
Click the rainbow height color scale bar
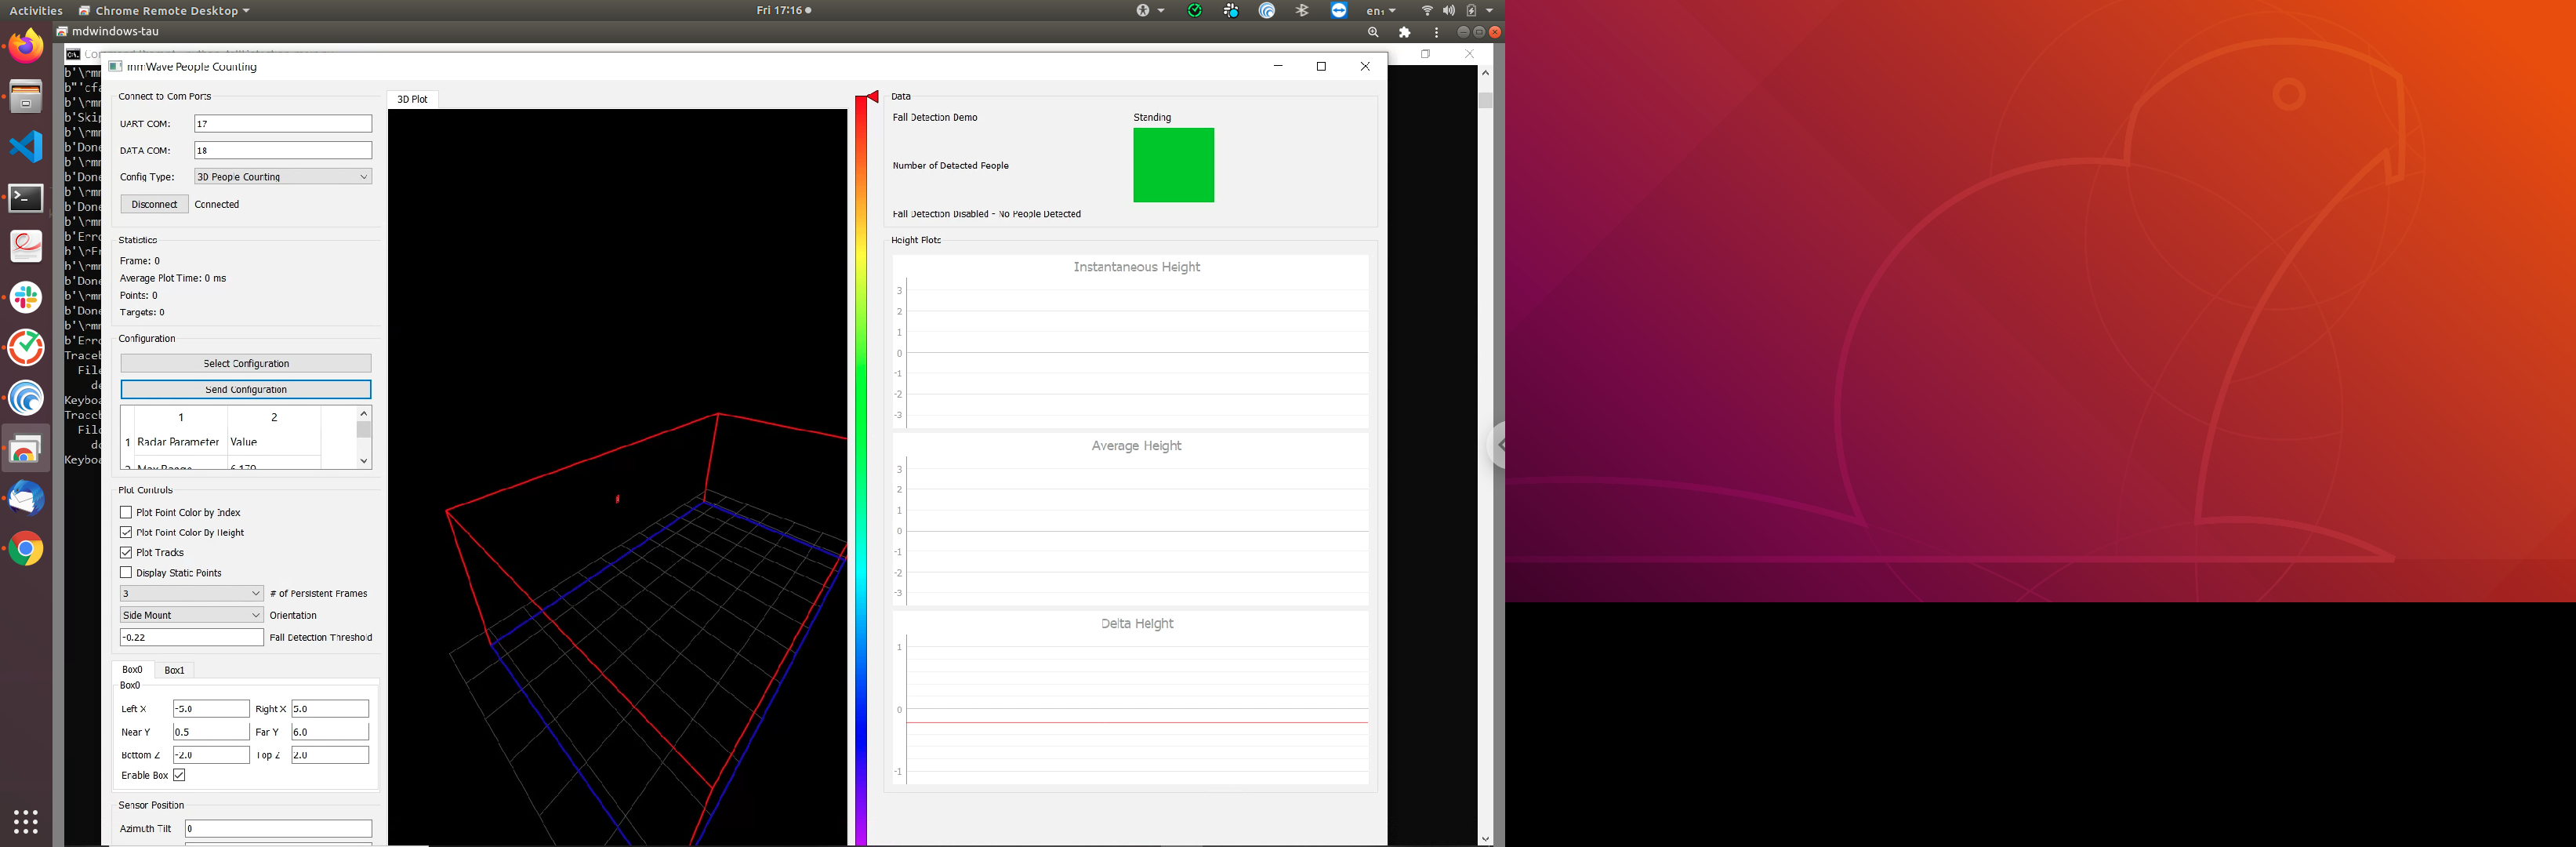pos(861,470)
